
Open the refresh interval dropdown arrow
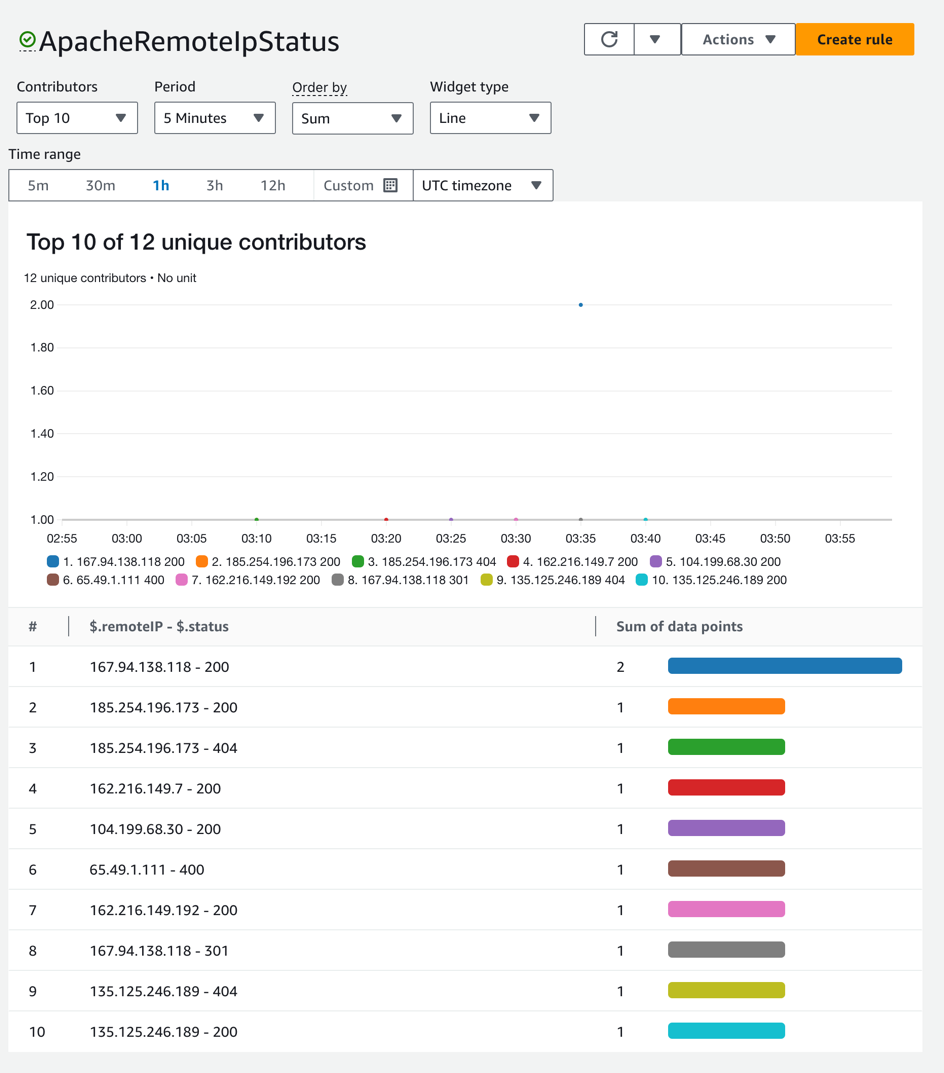pyautogui.click(x=655, y=39)
